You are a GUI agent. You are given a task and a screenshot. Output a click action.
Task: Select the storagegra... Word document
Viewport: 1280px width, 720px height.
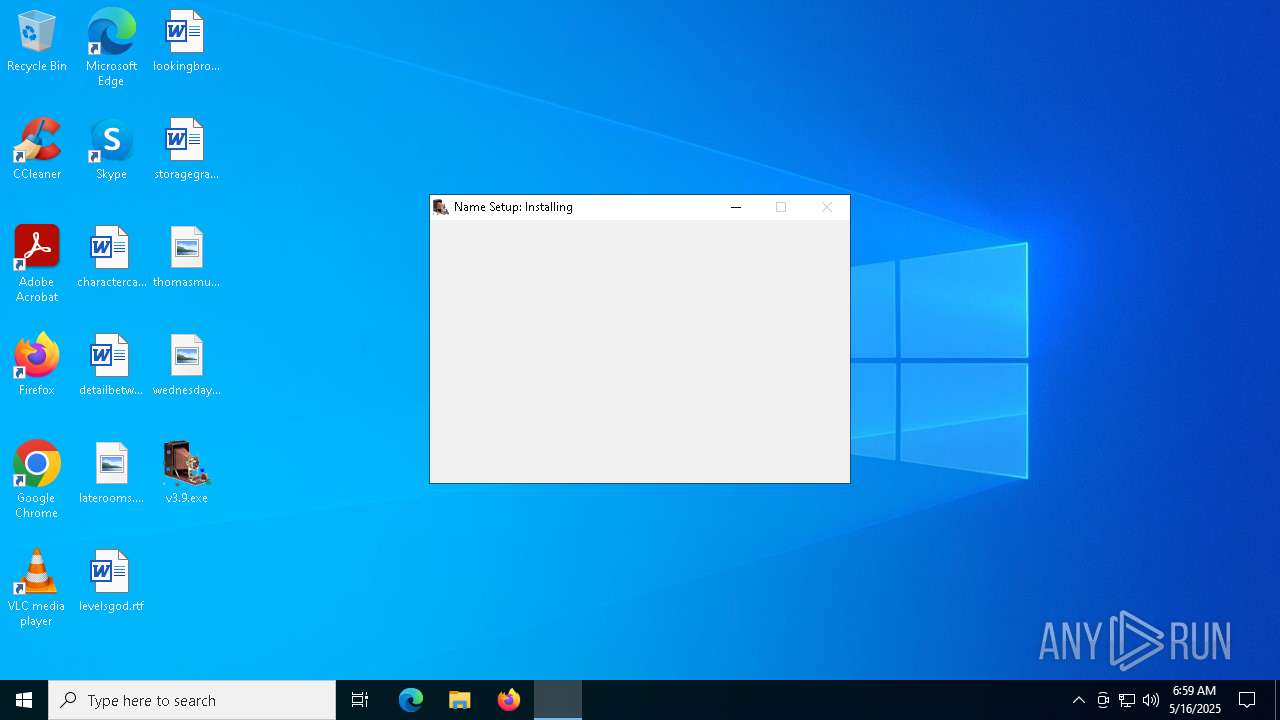point(186,150)
